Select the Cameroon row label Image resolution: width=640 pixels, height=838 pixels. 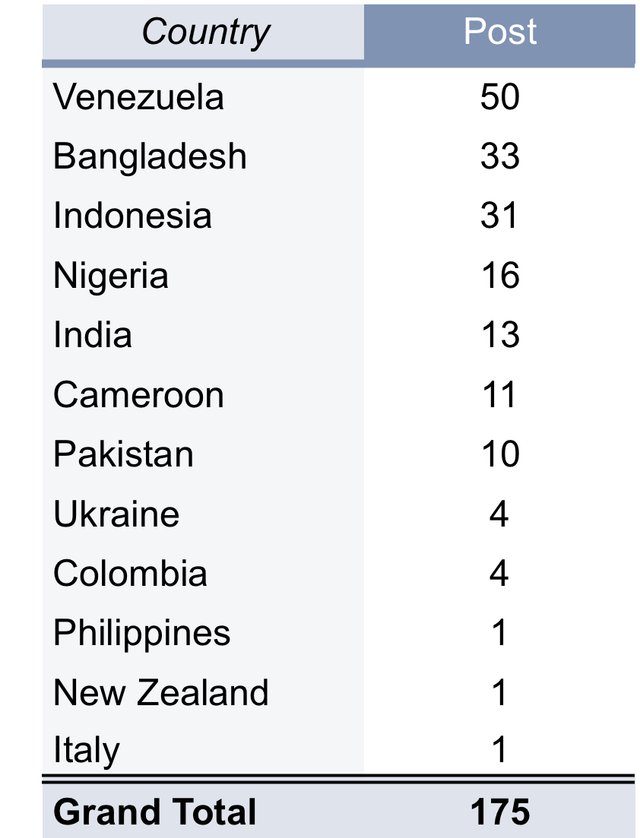point(138,395)
